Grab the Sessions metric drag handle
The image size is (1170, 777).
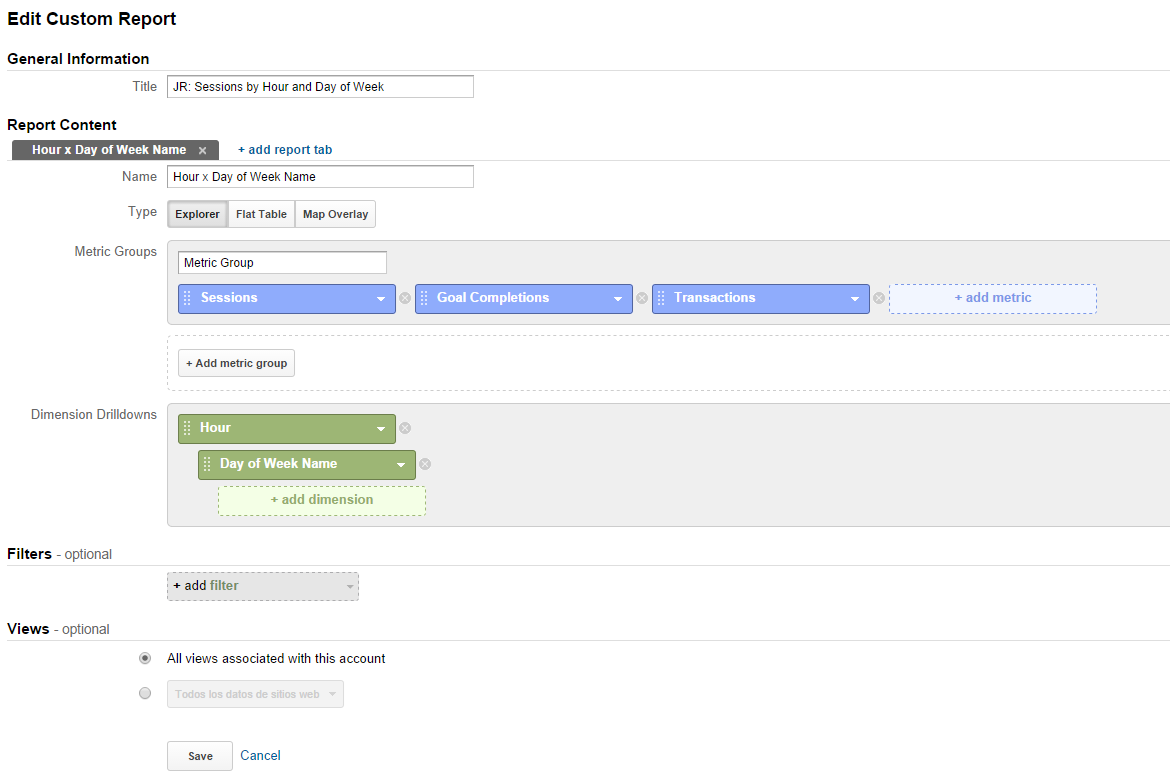pos(187,298)
